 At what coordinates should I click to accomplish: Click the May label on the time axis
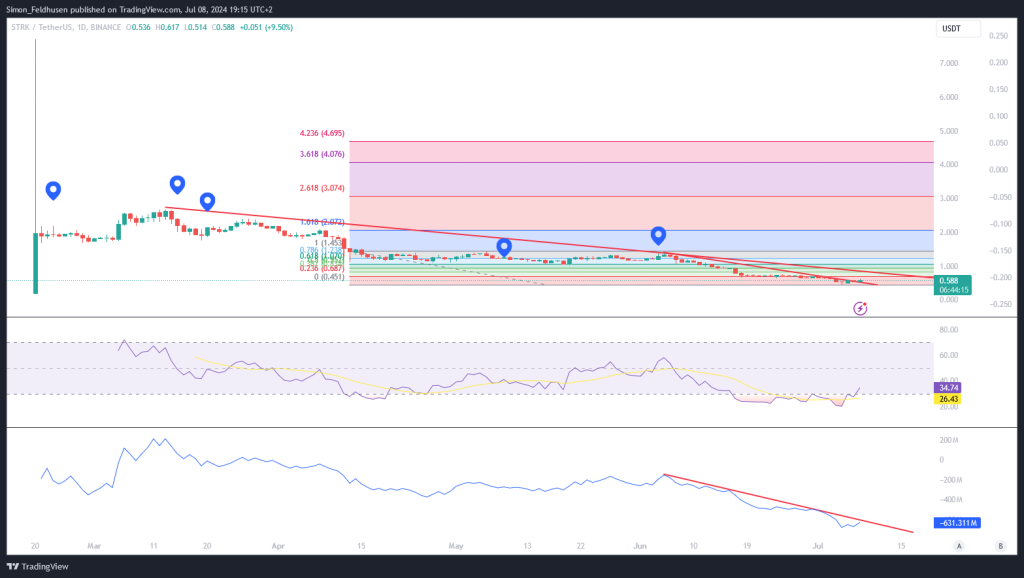point(456,546)
